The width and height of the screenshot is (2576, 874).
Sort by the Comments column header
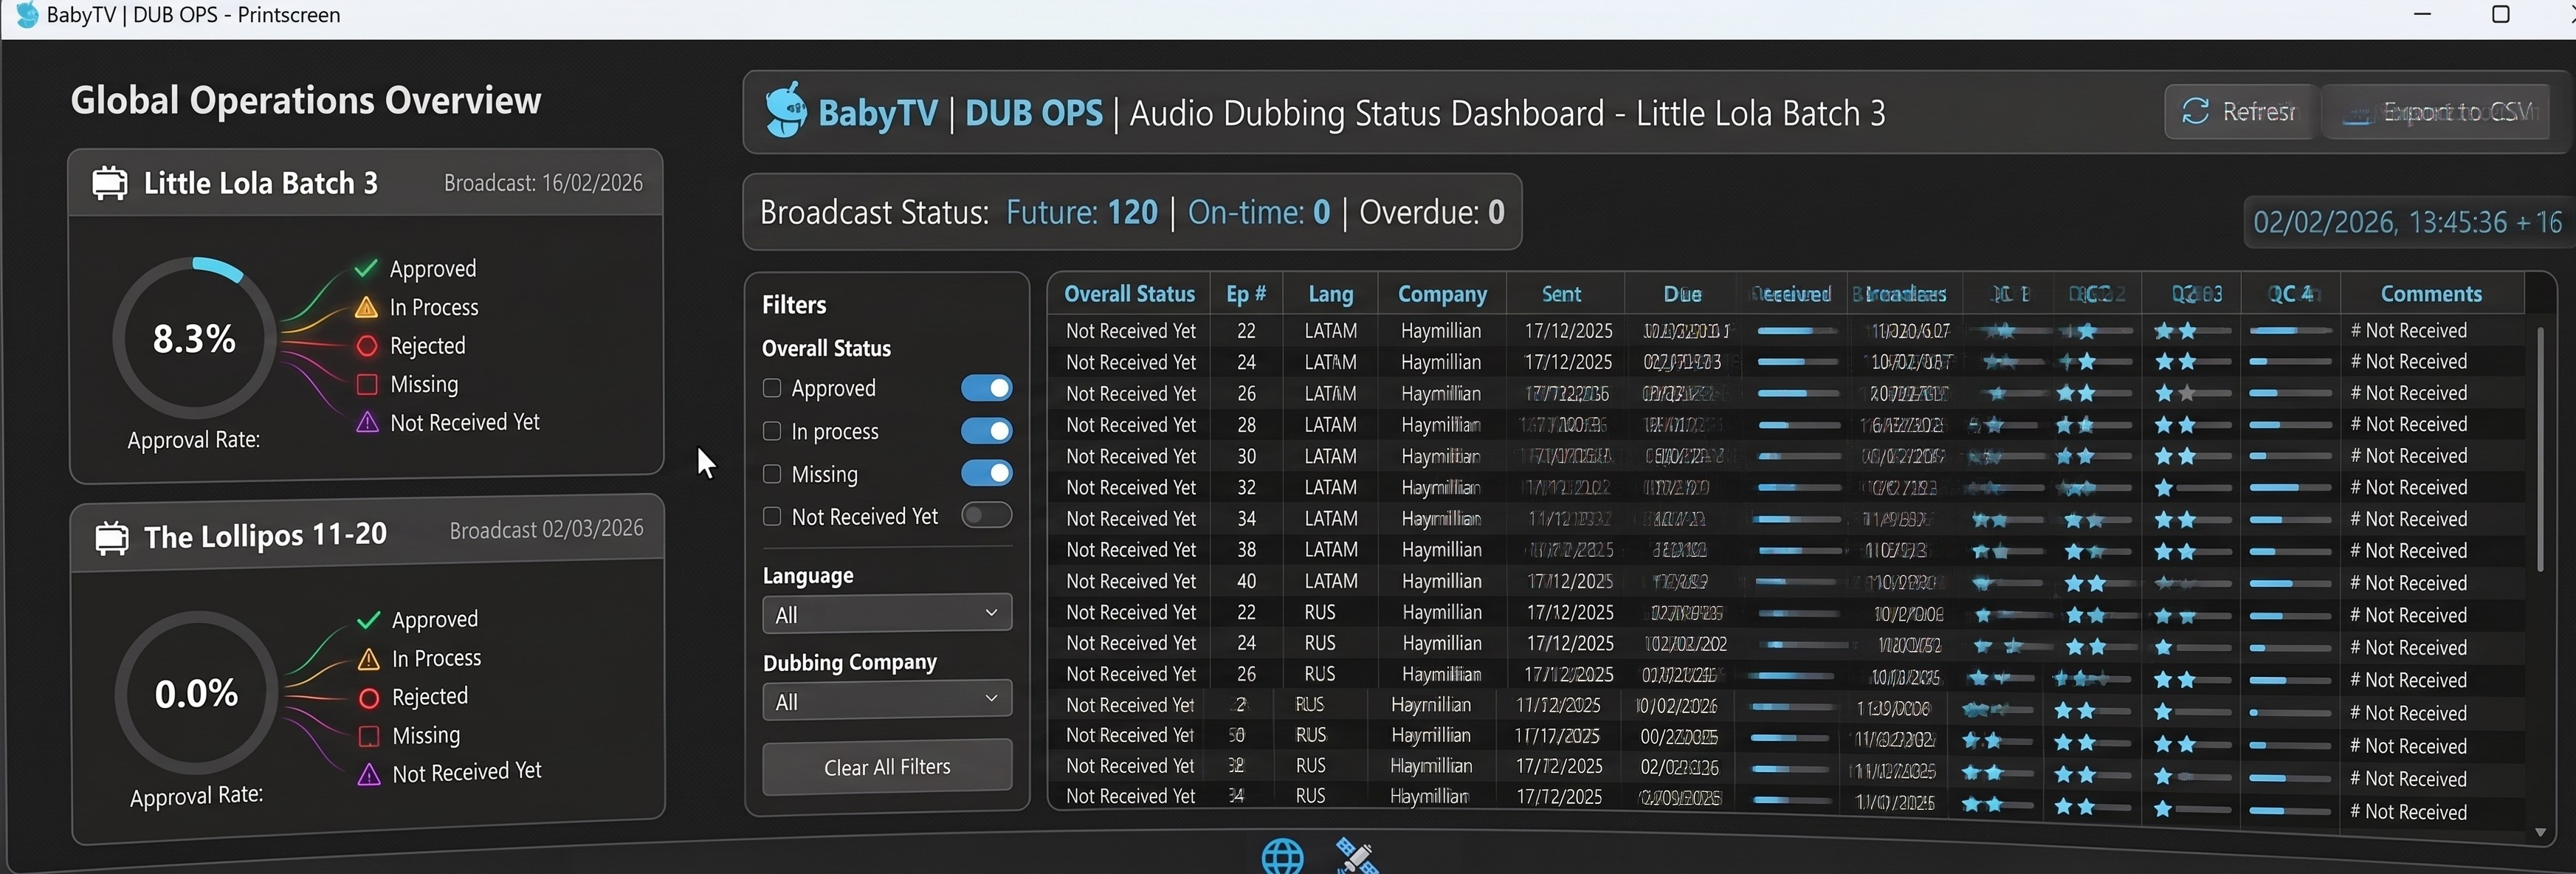[x=2431, y=294]
